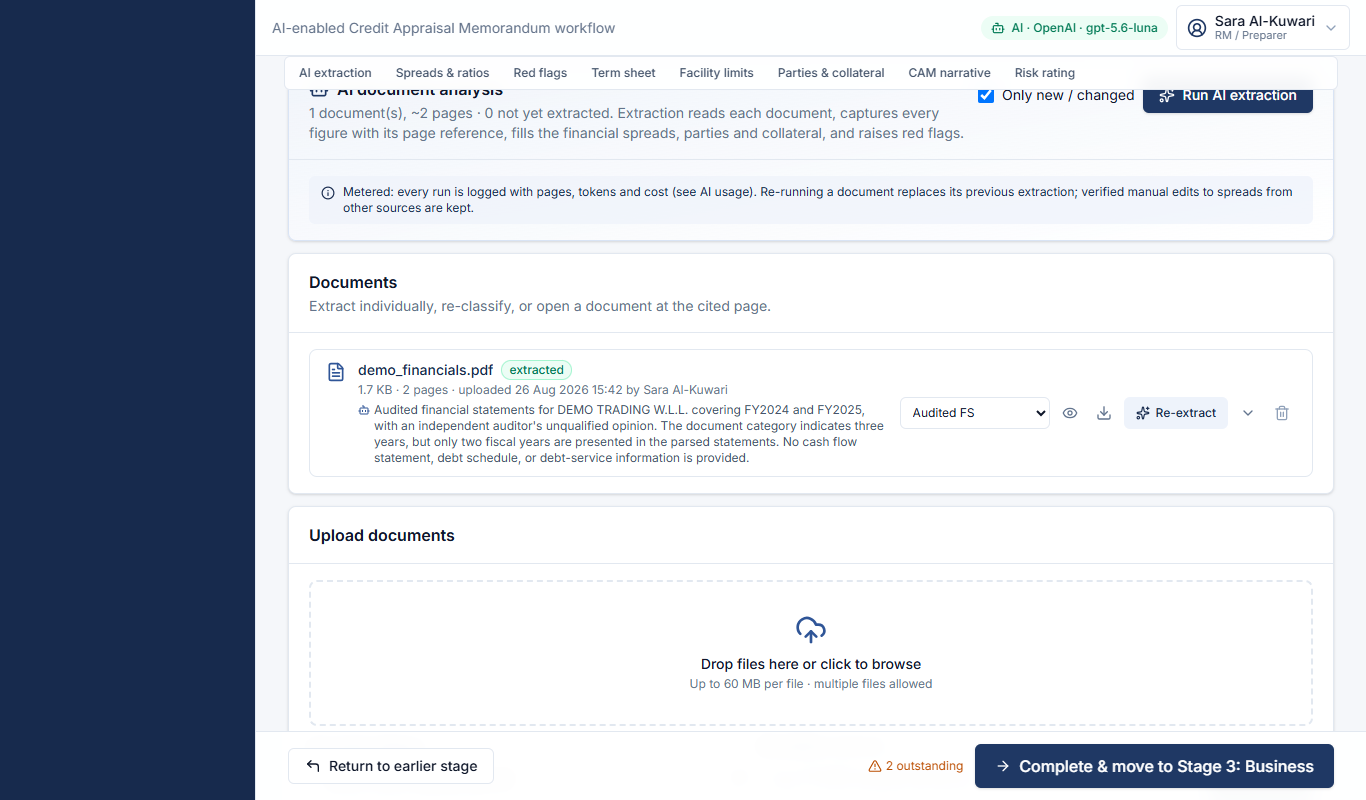Viewport: 1366px width, 800px height.
Task: Switch to the Spreads & ratios tab
Action: [x=442, y=73]
